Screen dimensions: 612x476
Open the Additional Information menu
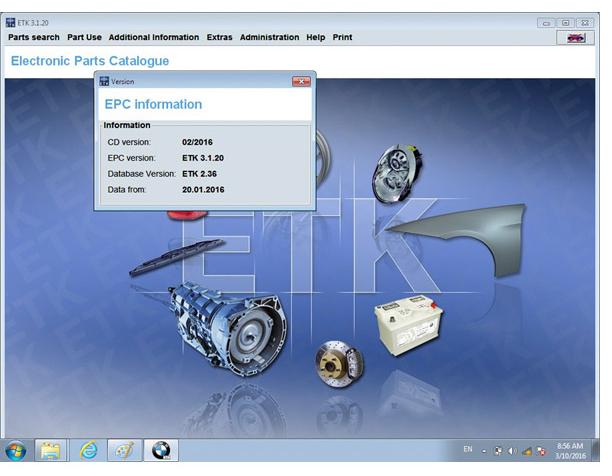click(154, 37)
